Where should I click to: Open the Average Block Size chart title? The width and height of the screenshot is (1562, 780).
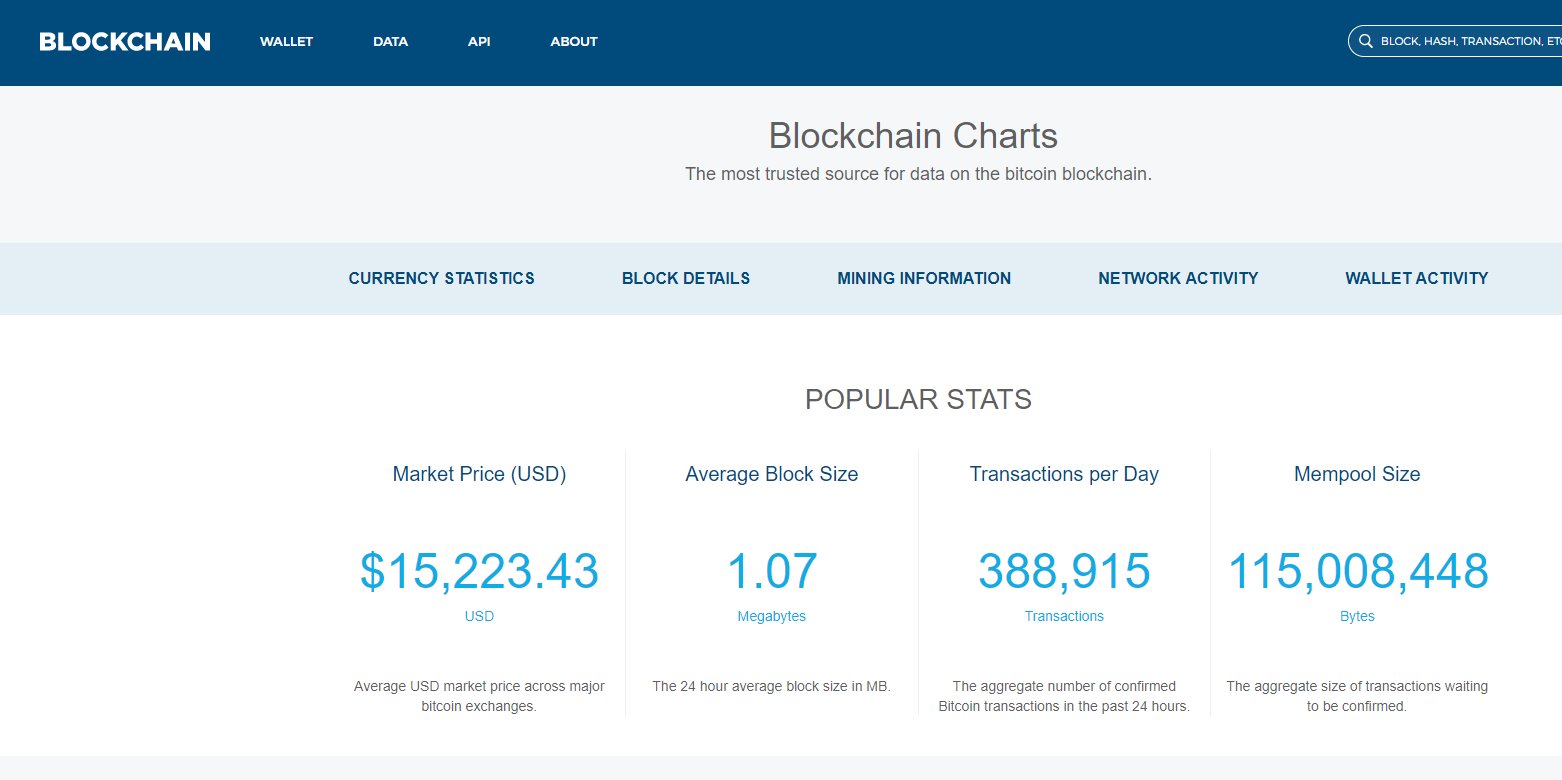771,474
